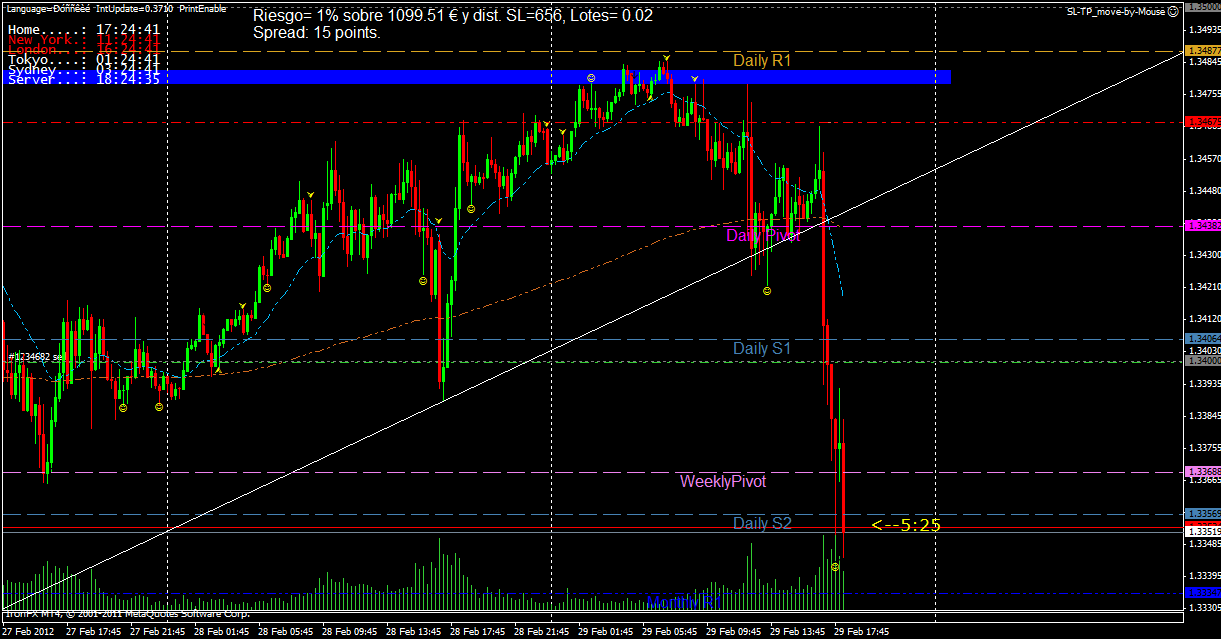Select the Daily S2 label
The image size is (1221, 639).
[x=762, y=523]
